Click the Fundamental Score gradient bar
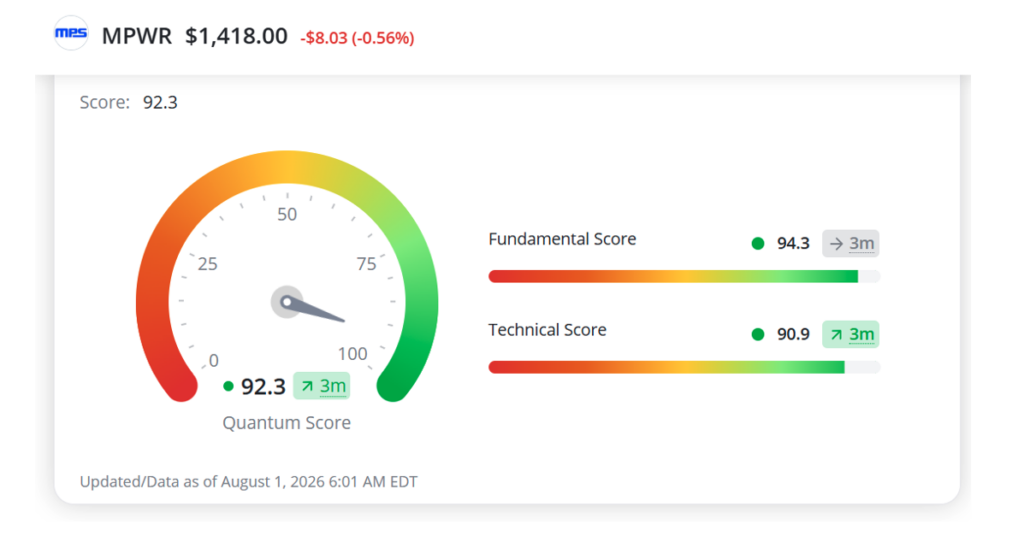The height and width of the screenshot is (542, 1024). 684,276
